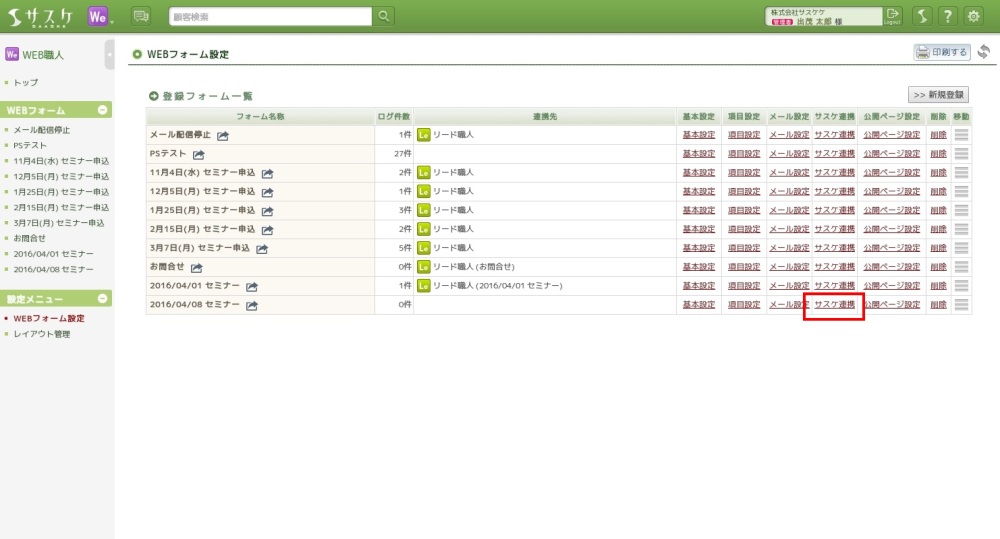Go to トップ in the sidebar
1000x539 pixels.
[26, 82]
